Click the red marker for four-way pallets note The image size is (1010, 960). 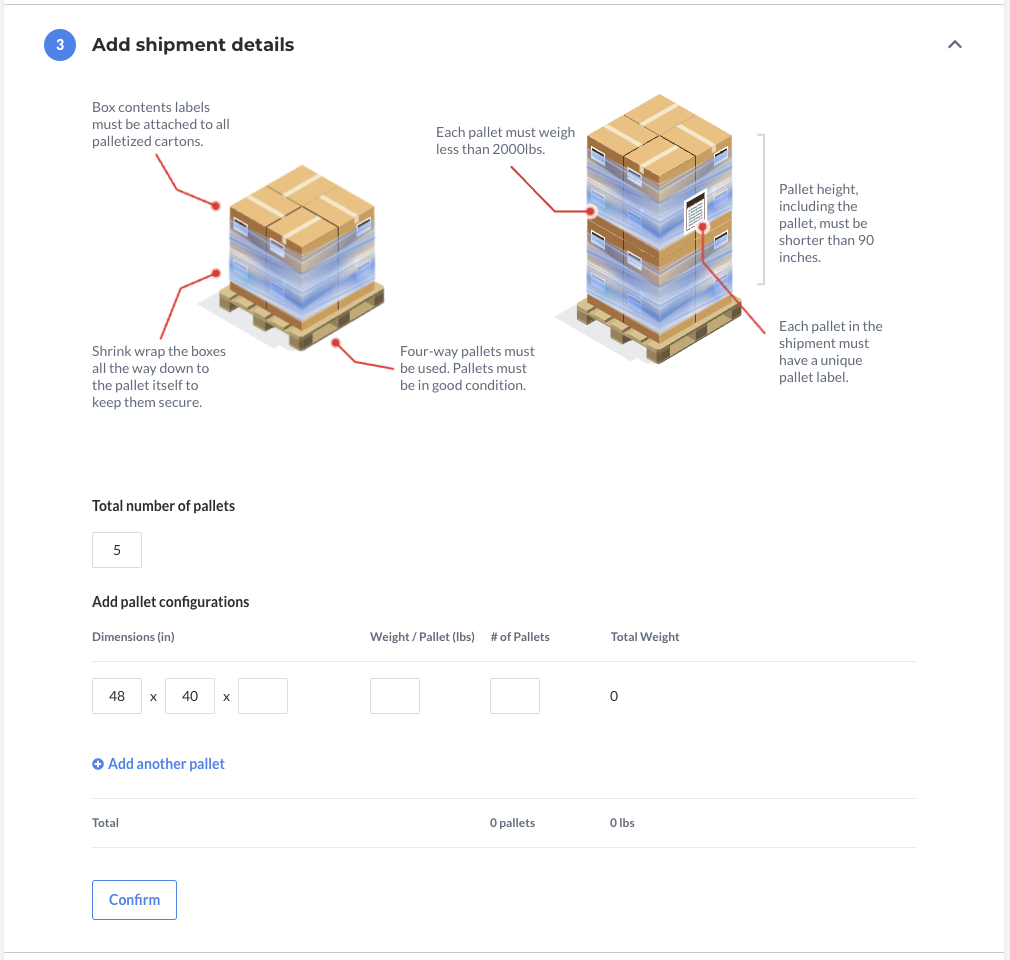[337, 341]
